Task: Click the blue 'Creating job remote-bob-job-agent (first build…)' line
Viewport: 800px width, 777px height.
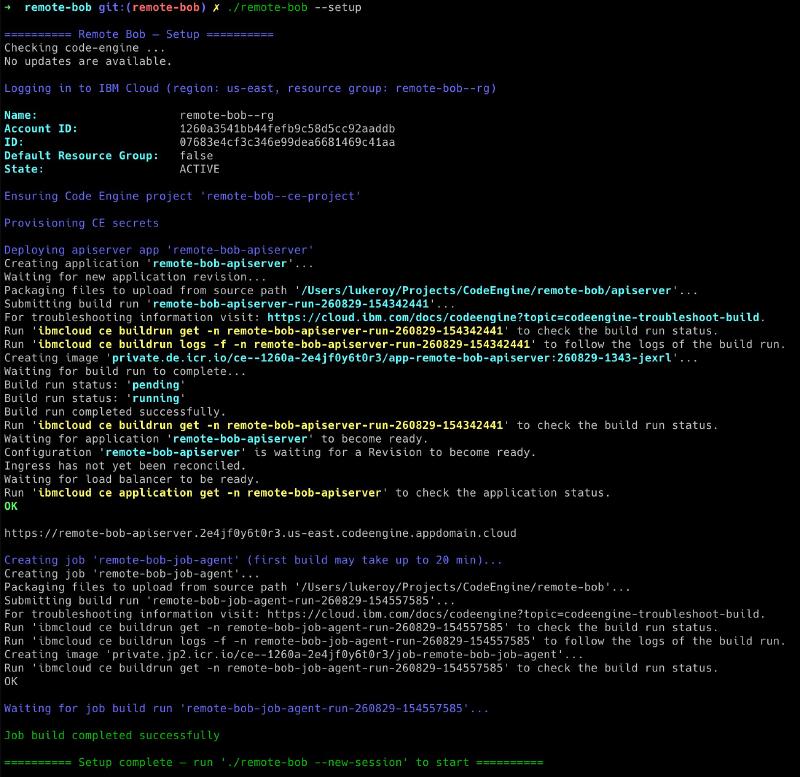Action: (x=253, y=560)
